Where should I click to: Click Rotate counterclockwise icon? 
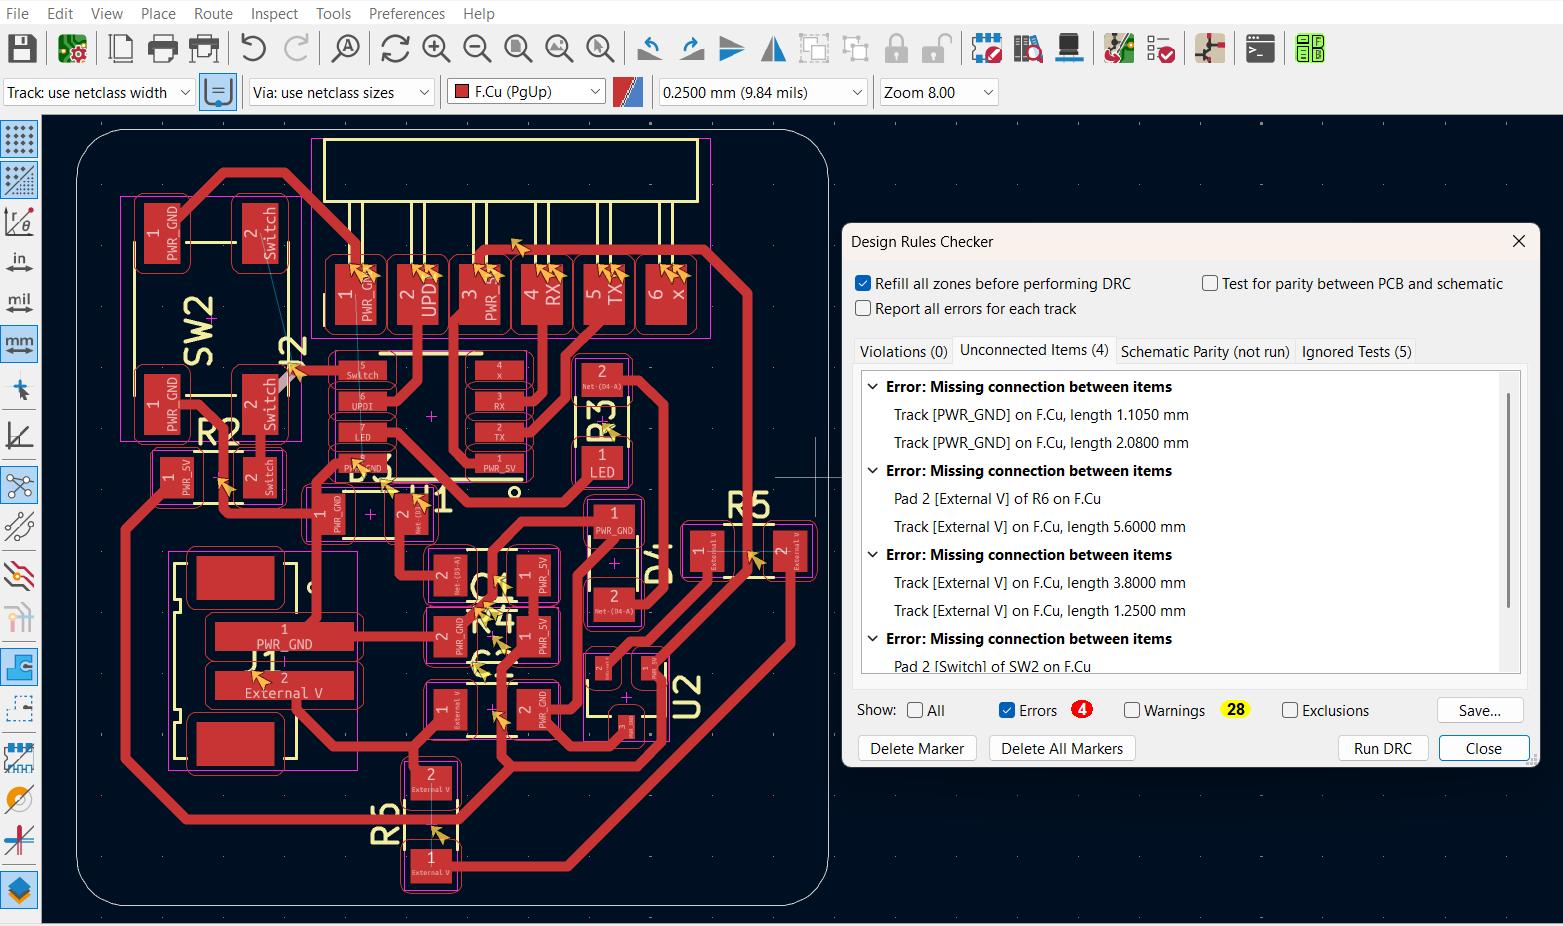(650, 48)
